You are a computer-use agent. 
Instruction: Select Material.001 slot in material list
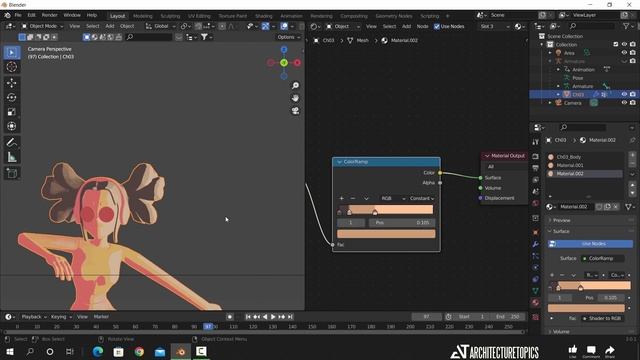click(584, 165)
